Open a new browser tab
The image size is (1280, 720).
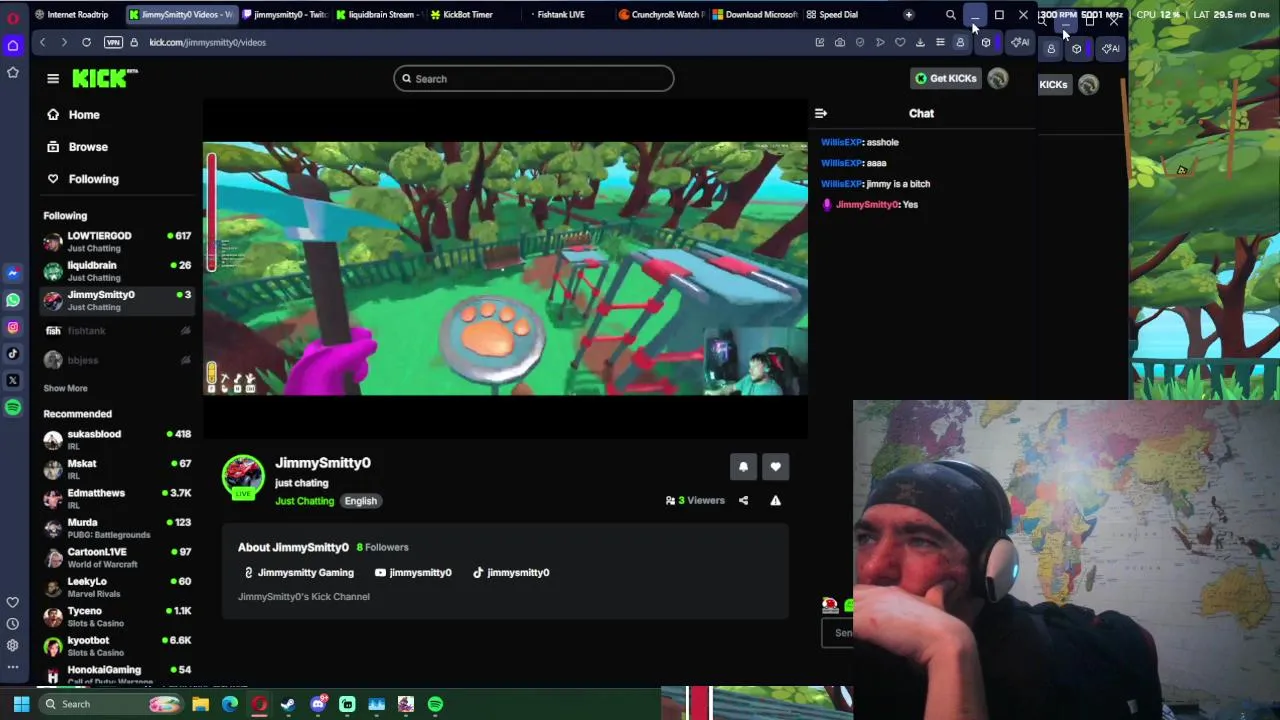tap(908, 15)
